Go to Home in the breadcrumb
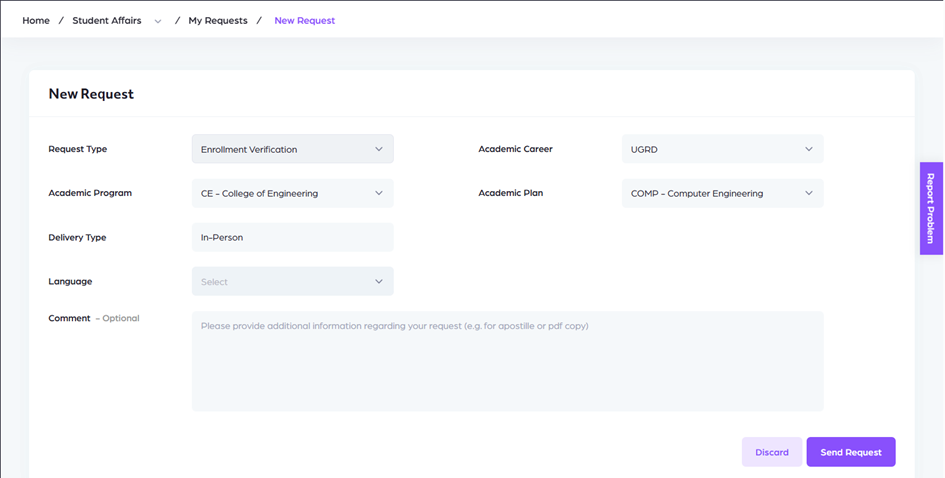 click(36, 20)
